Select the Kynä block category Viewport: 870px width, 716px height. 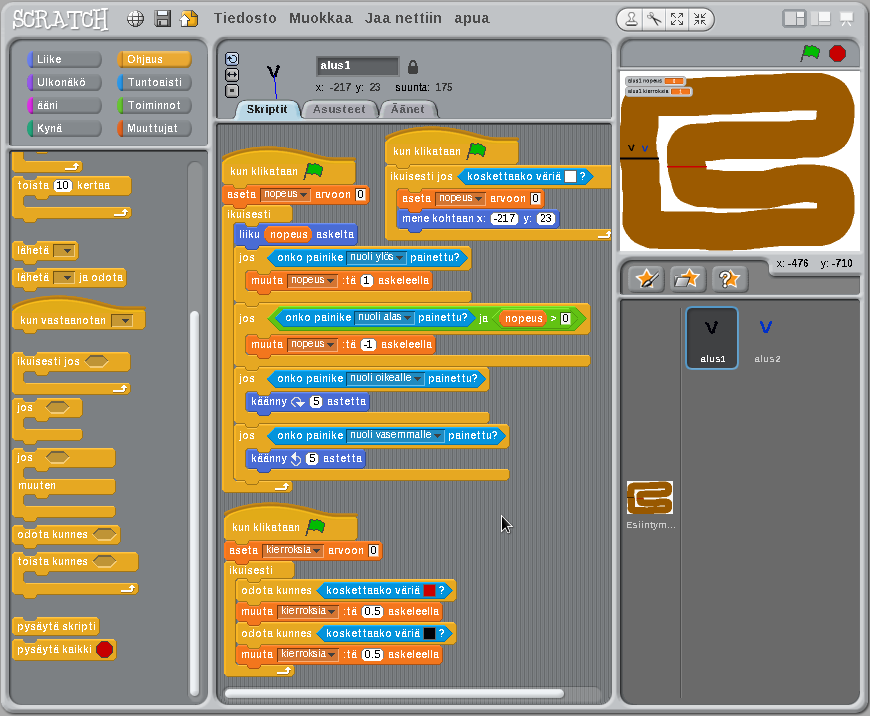(64, 128)
